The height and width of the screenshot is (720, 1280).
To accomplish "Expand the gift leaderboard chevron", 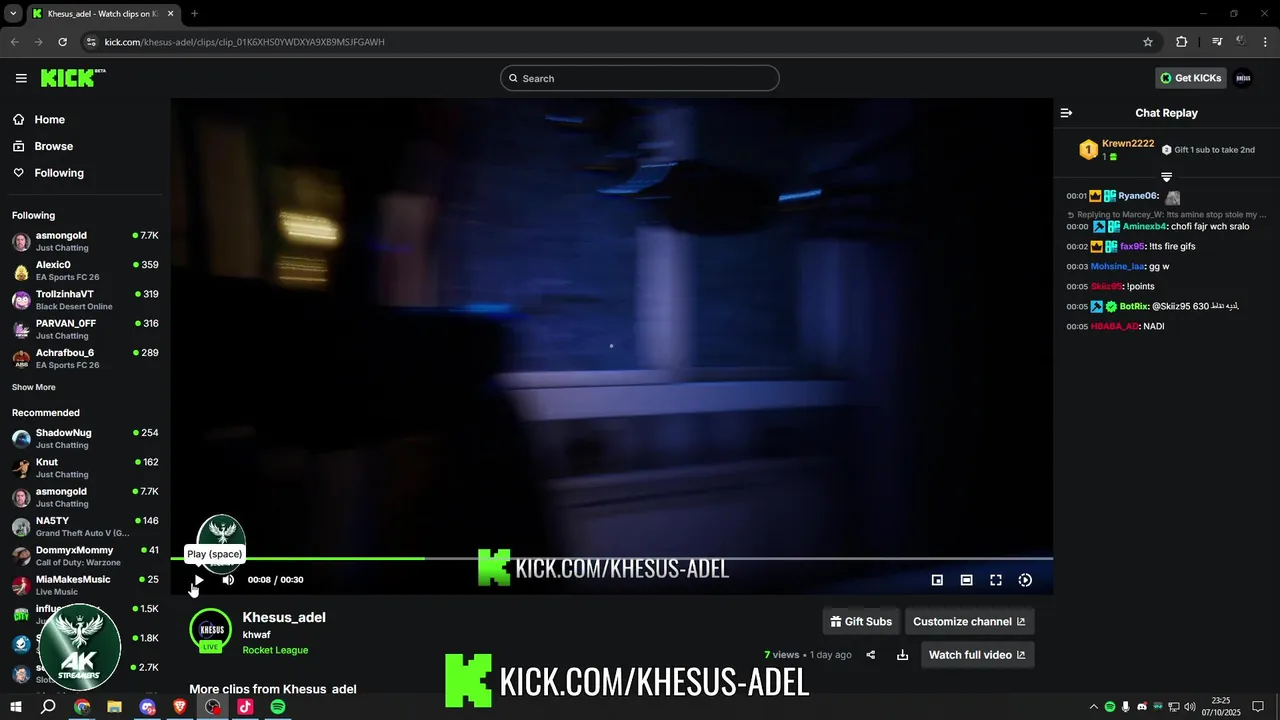I will [x=1166, y=177].
